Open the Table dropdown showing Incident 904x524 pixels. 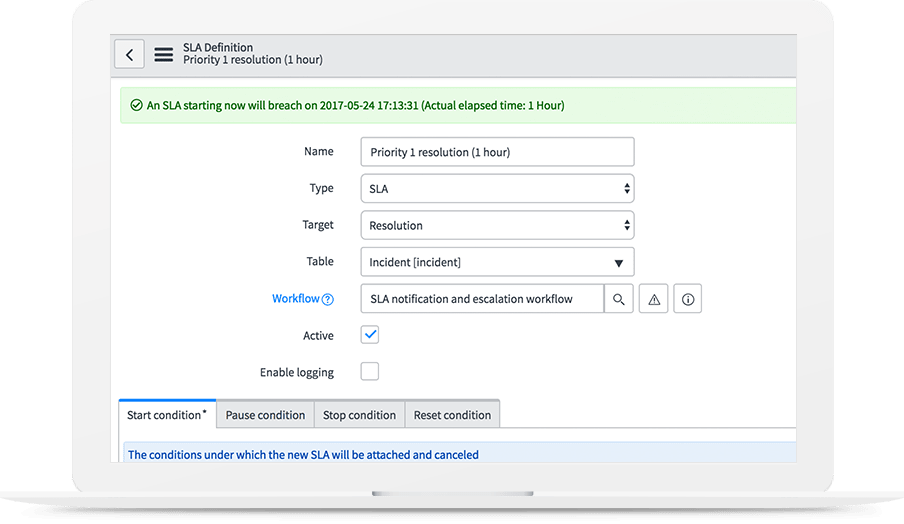[497, 262]
